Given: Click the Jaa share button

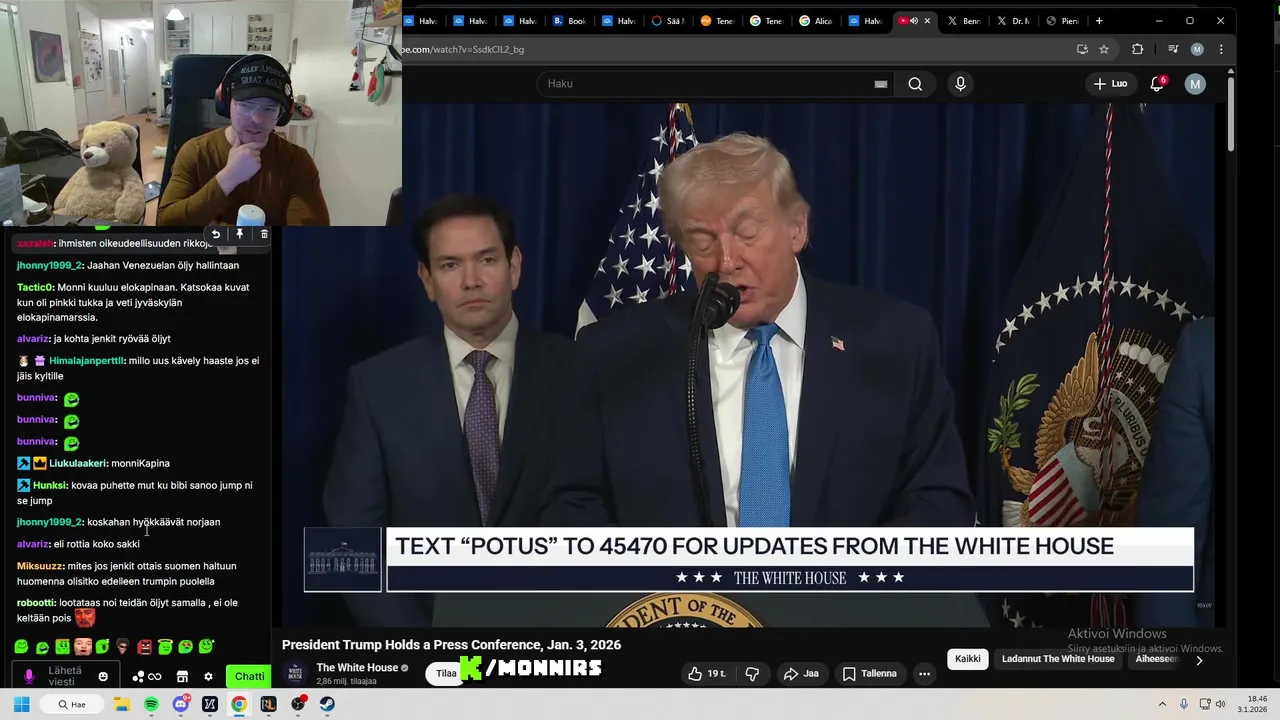Looking at the screenshot, I should click(801, 674).
